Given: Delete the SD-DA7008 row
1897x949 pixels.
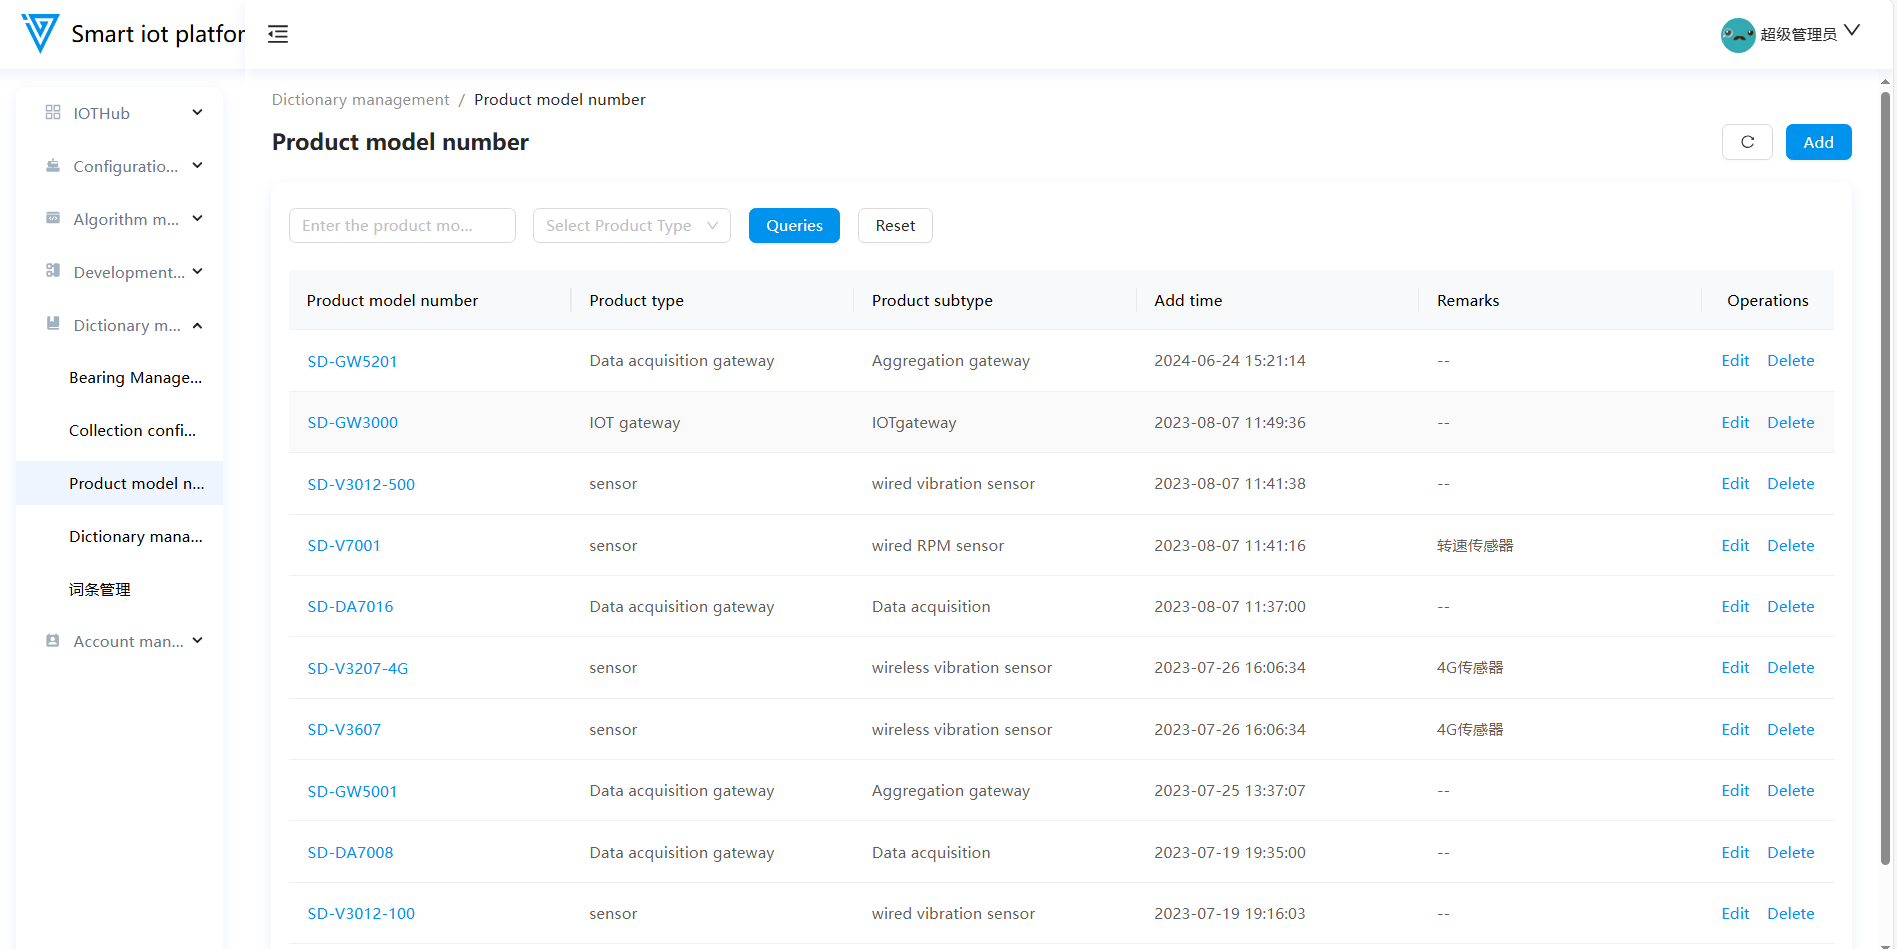Looking at the screenshot, I should coord(1790,853).
